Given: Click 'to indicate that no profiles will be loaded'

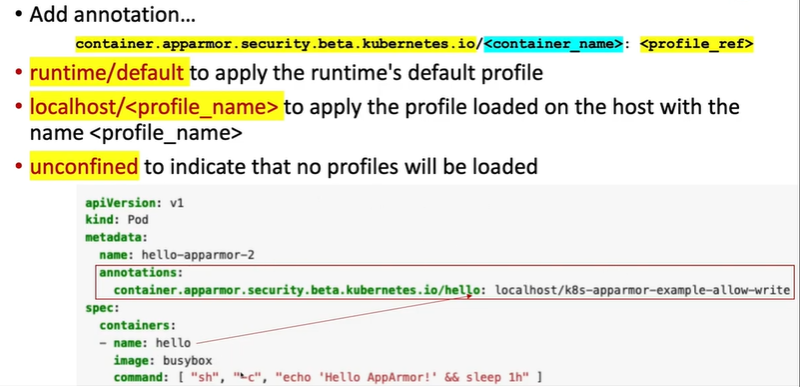Looking at the screenshot, I should coord(340,166).
